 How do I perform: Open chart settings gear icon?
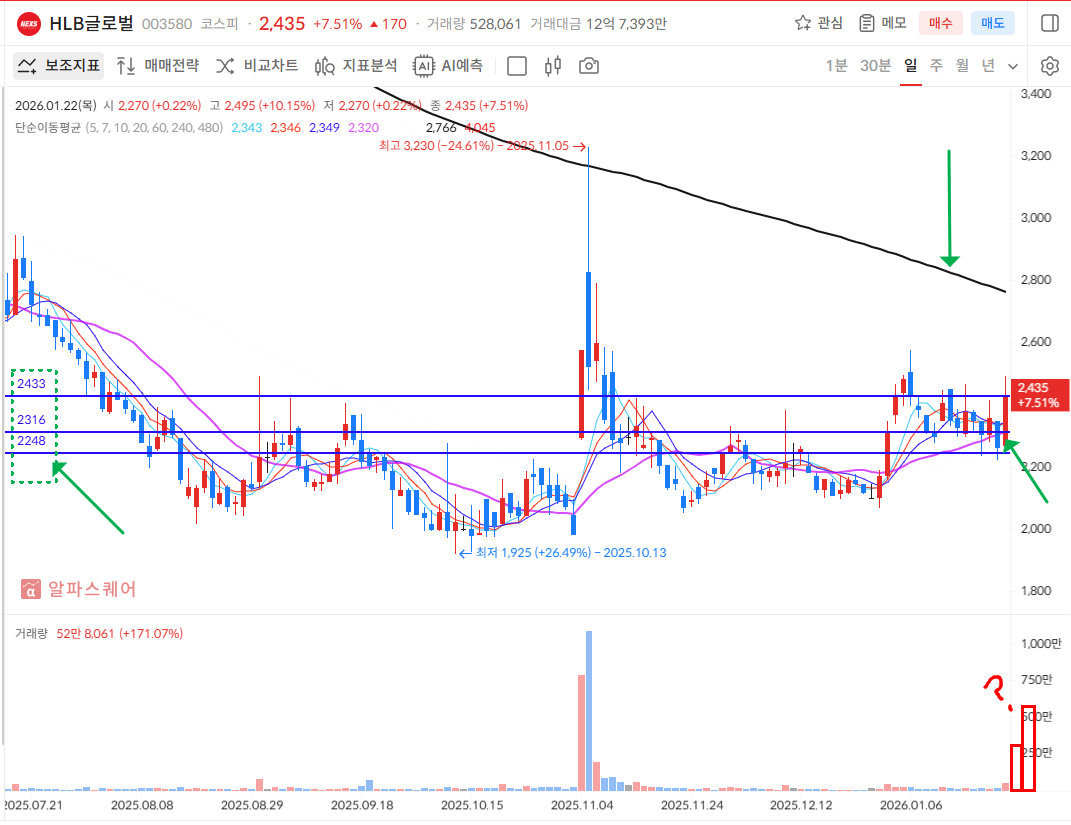pos(1049,66)
